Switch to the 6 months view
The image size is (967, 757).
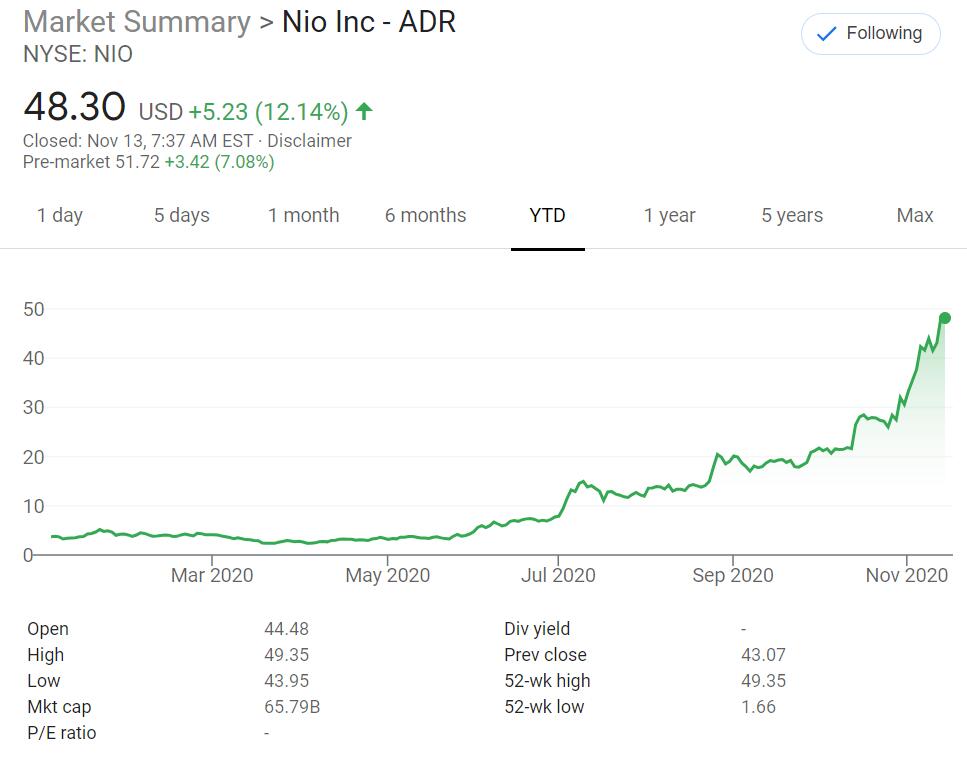[425, 215]
